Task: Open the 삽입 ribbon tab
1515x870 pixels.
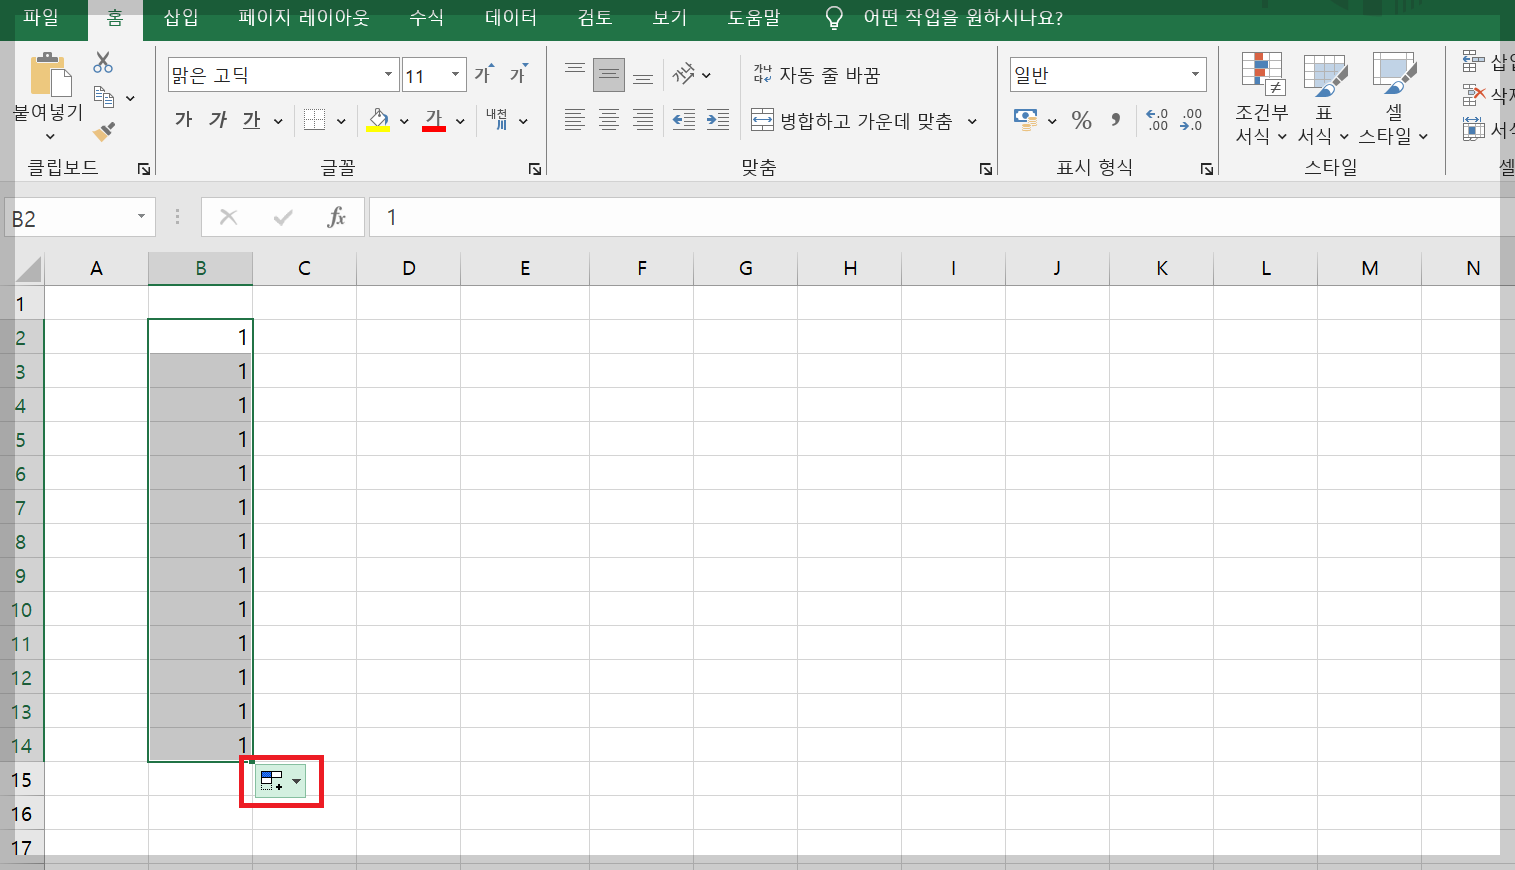Action: (x=180, y=17)
